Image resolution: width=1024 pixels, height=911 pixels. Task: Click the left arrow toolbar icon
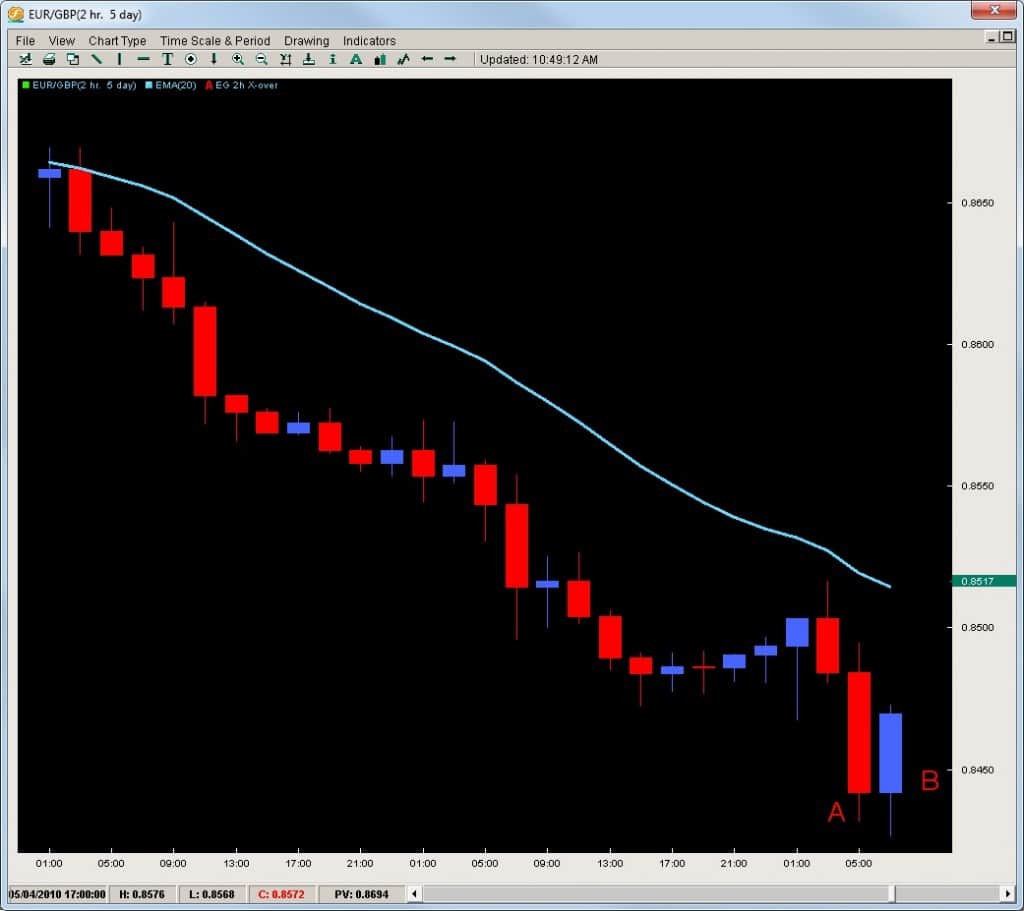427,59
